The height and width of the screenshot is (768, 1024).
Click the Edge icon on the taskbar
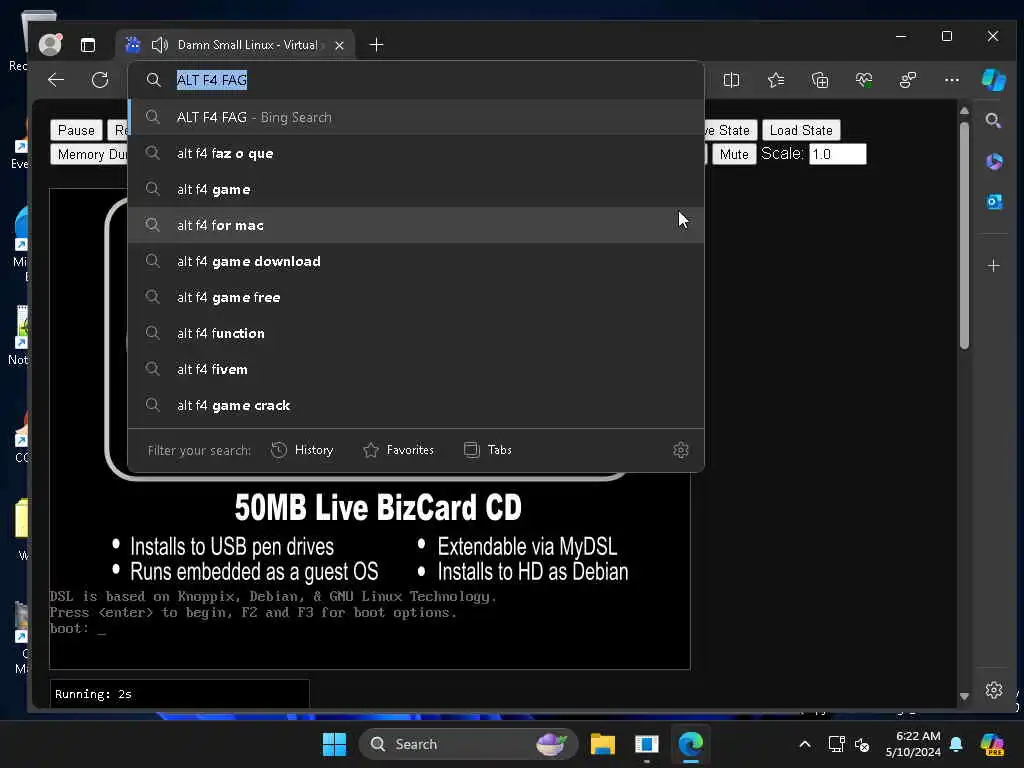(690, 744)
